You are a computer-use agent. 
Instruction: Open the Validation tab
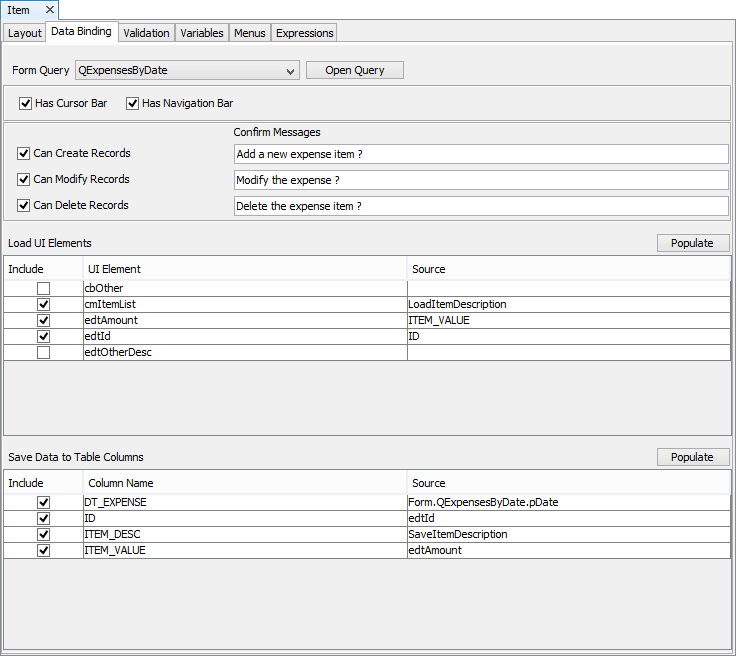(147, 33)
